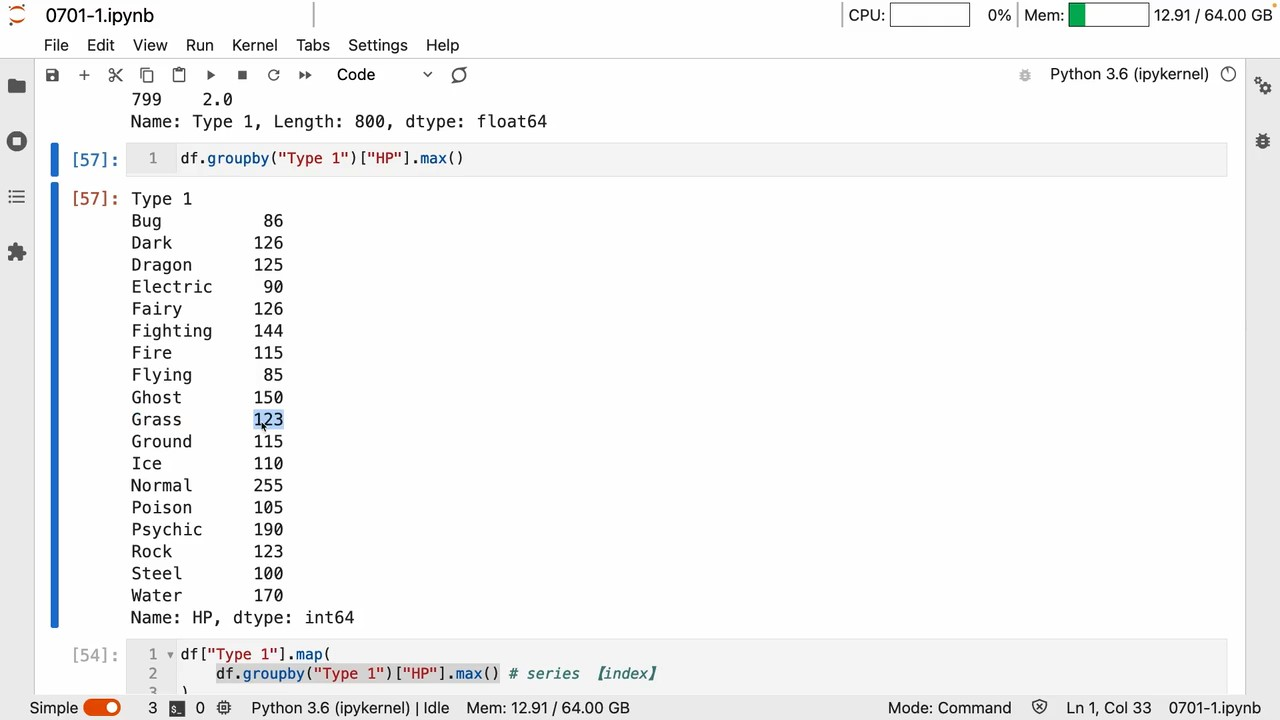Click the notebook trust shield icon
1280x720 pixels.
point(1039,708)
